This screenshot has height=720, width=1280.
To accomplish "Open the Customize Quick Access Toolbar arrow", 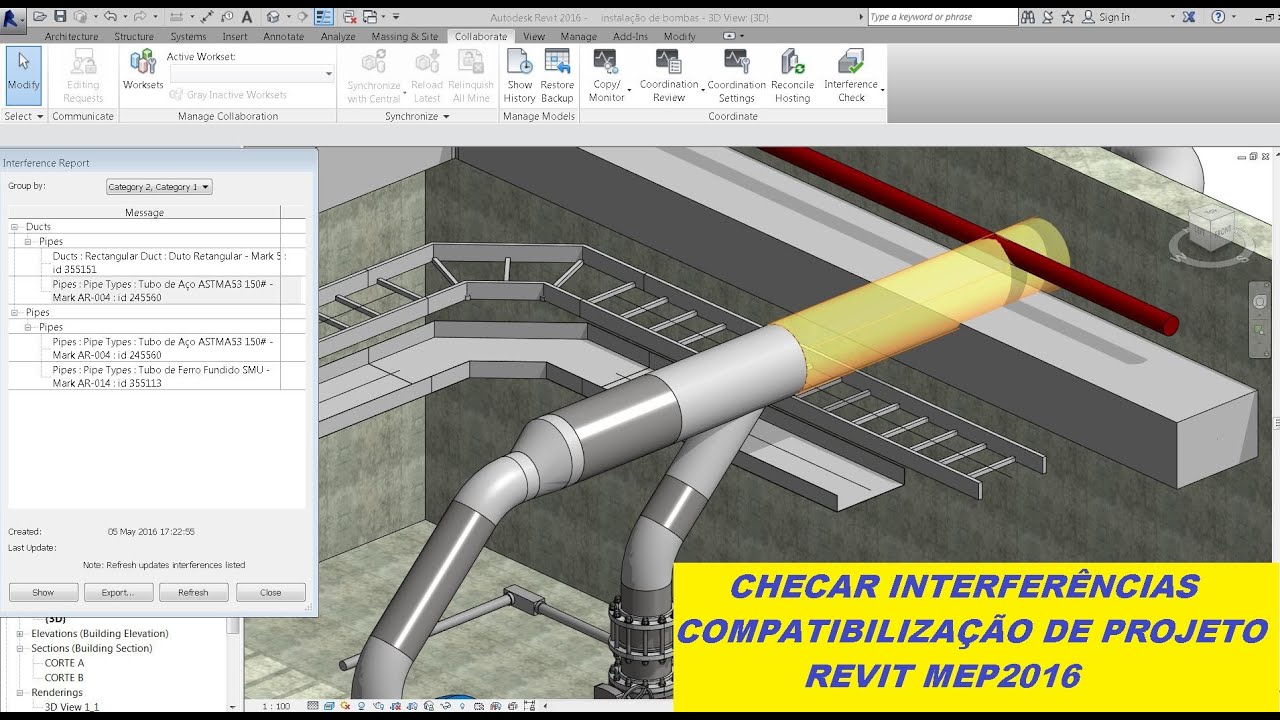I will pyautogui.click(x=396, y=16).
